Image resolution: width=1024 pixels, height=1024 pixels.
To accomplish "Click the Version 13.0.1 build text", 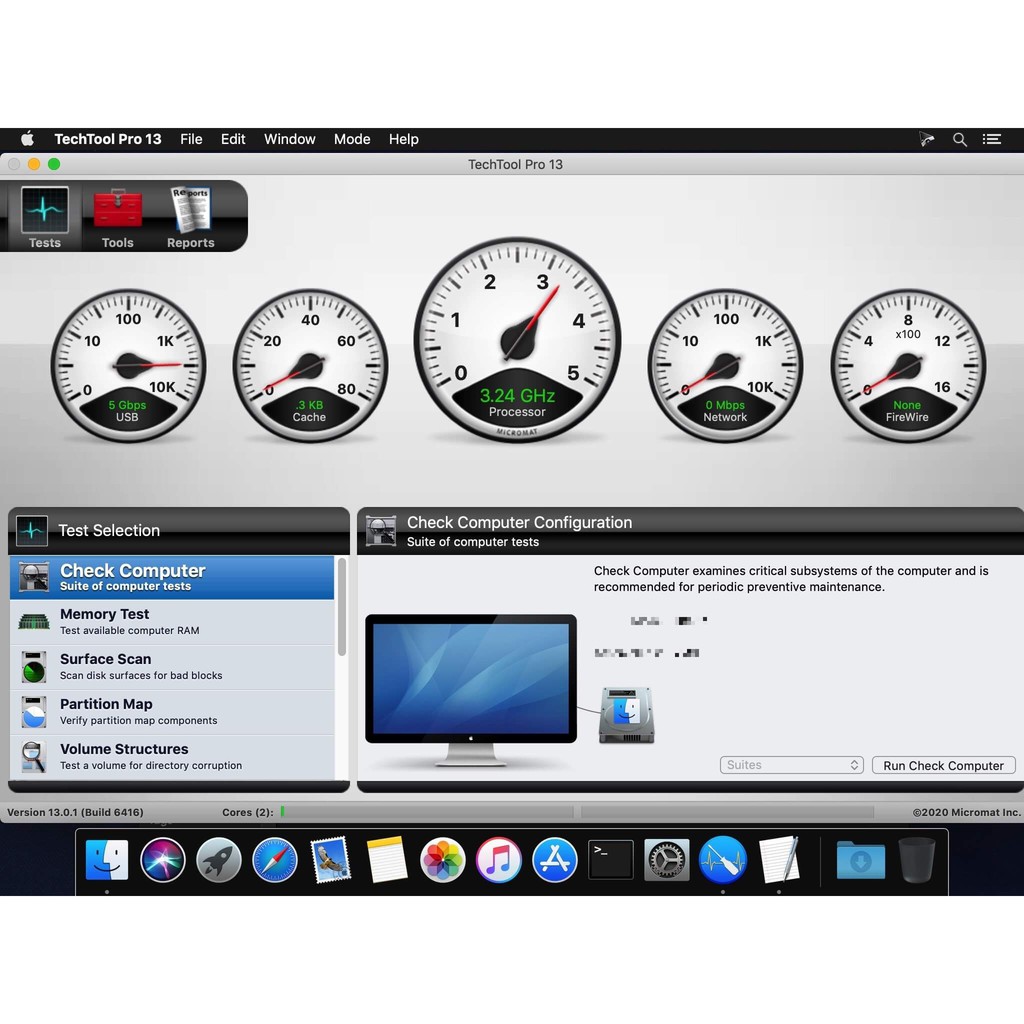I will pyautogui.click(x=75, y=812).
